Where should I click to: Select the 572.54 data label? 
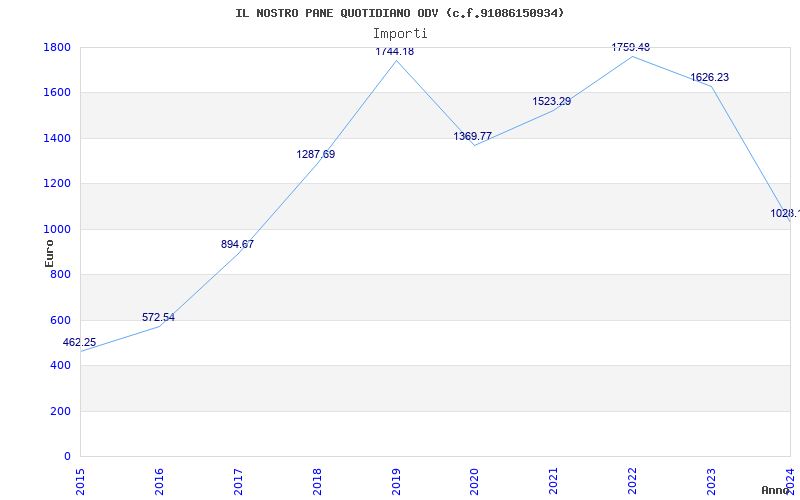coord(158,317)
